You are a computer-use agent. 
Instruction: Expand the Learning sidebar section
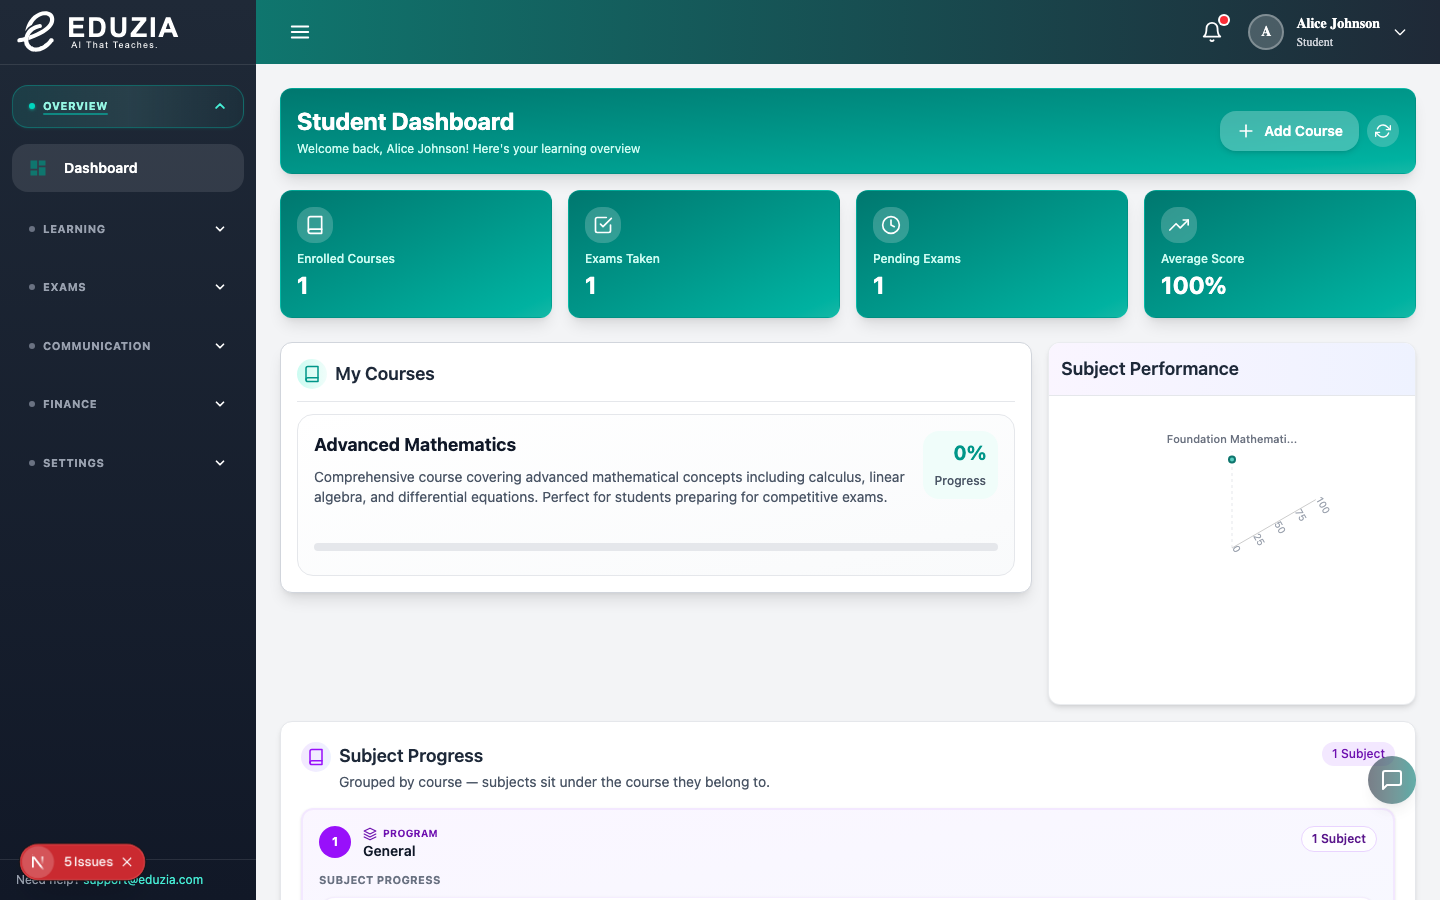pos(220,229)
